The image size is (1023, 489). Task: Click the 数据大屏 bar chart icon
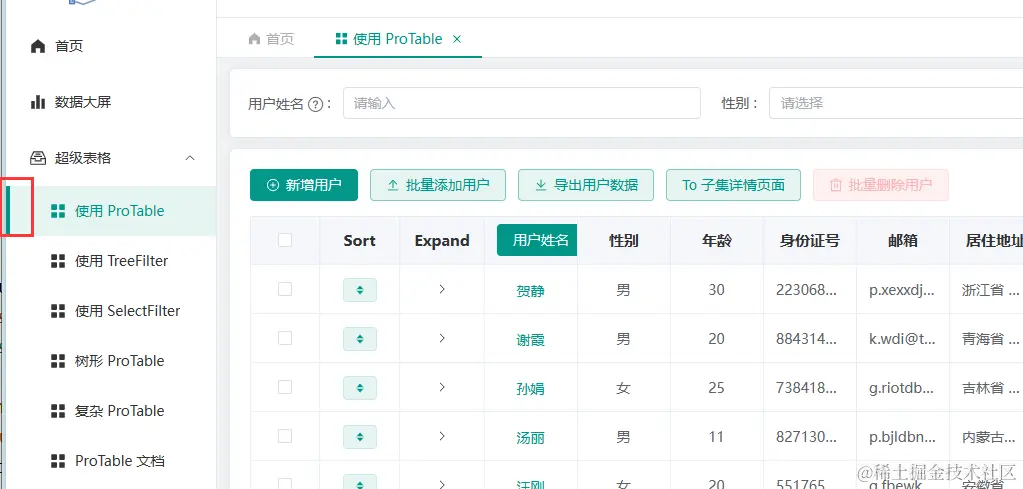38,102
